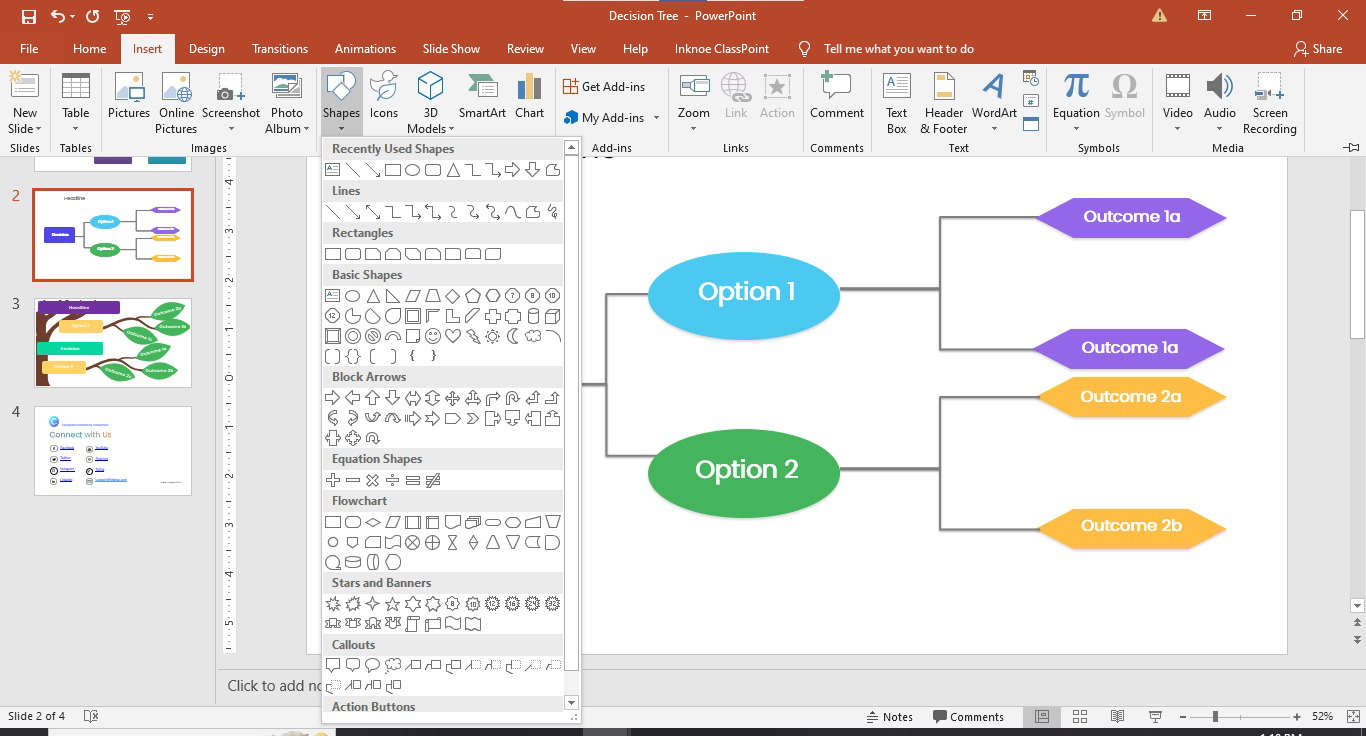Open the Inknoe ClassPoint tab
This screenshot has height=736, width=1366.
coord(722,48)
